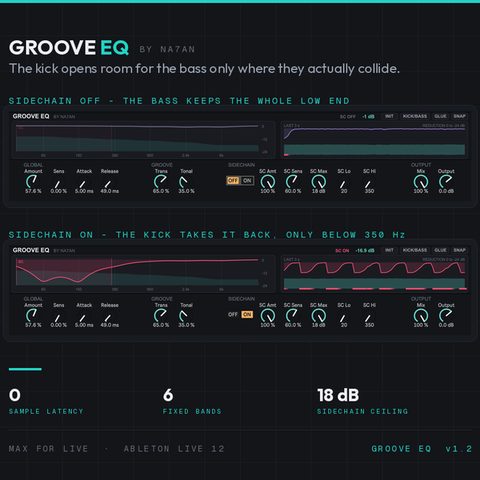This screenshot has height=480, width=480.
Task: Switch sidechain ON in Sidechain Off panel
Action: point(247,180)
